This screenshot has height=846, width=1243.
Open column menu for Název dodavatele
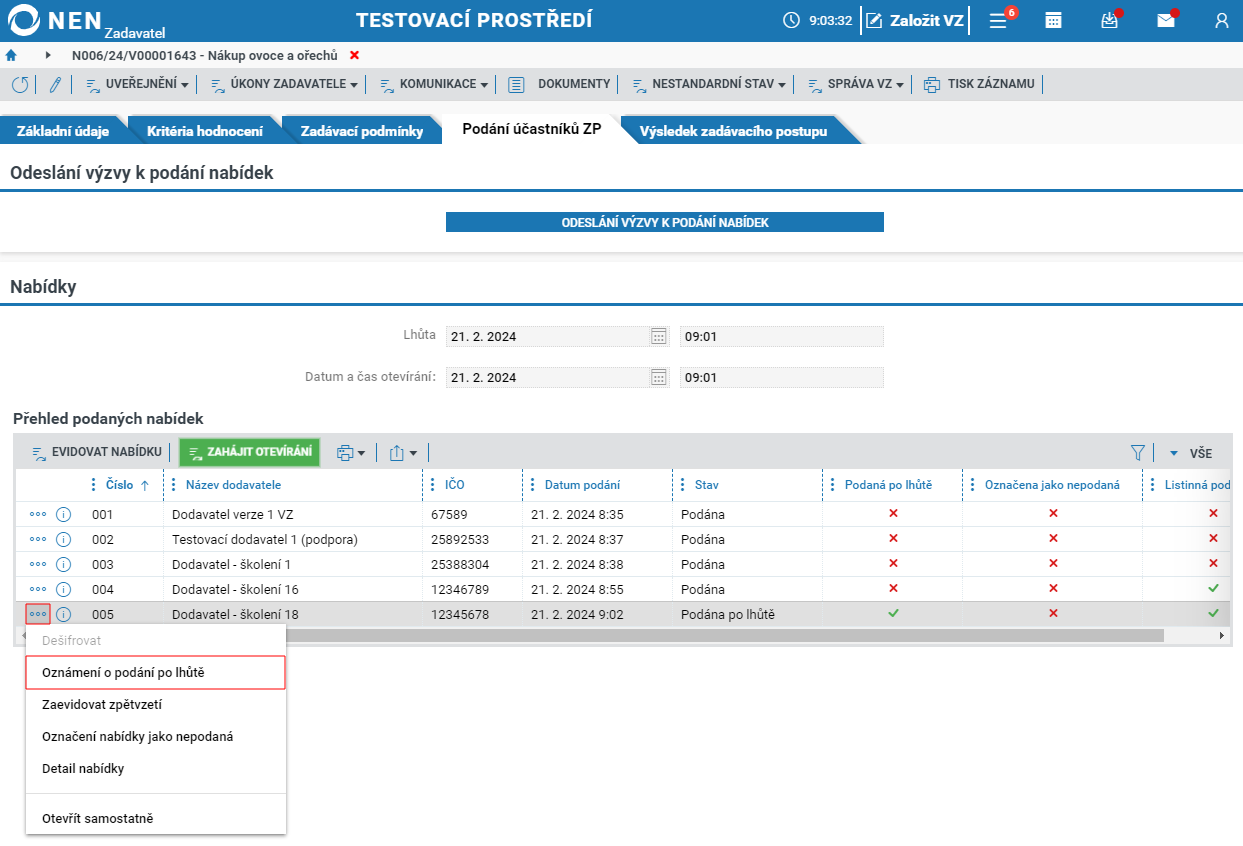tap(174, 485)
